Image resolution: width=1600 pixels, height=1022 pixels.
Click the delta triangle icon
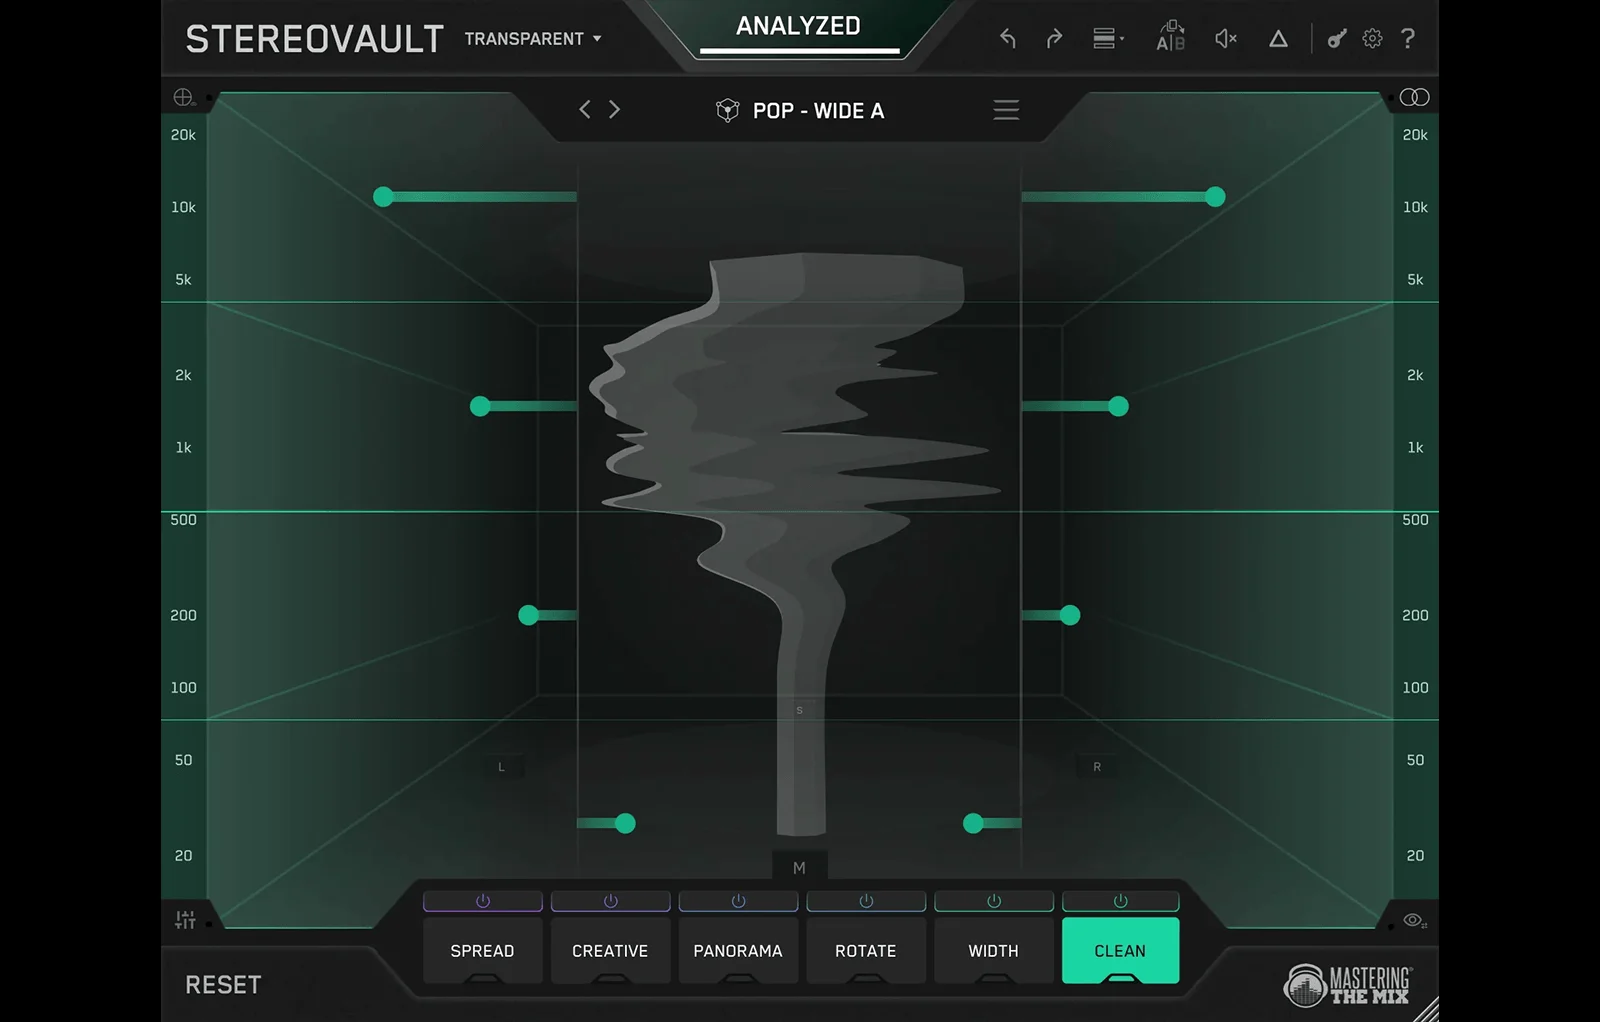pos(1278,39)
